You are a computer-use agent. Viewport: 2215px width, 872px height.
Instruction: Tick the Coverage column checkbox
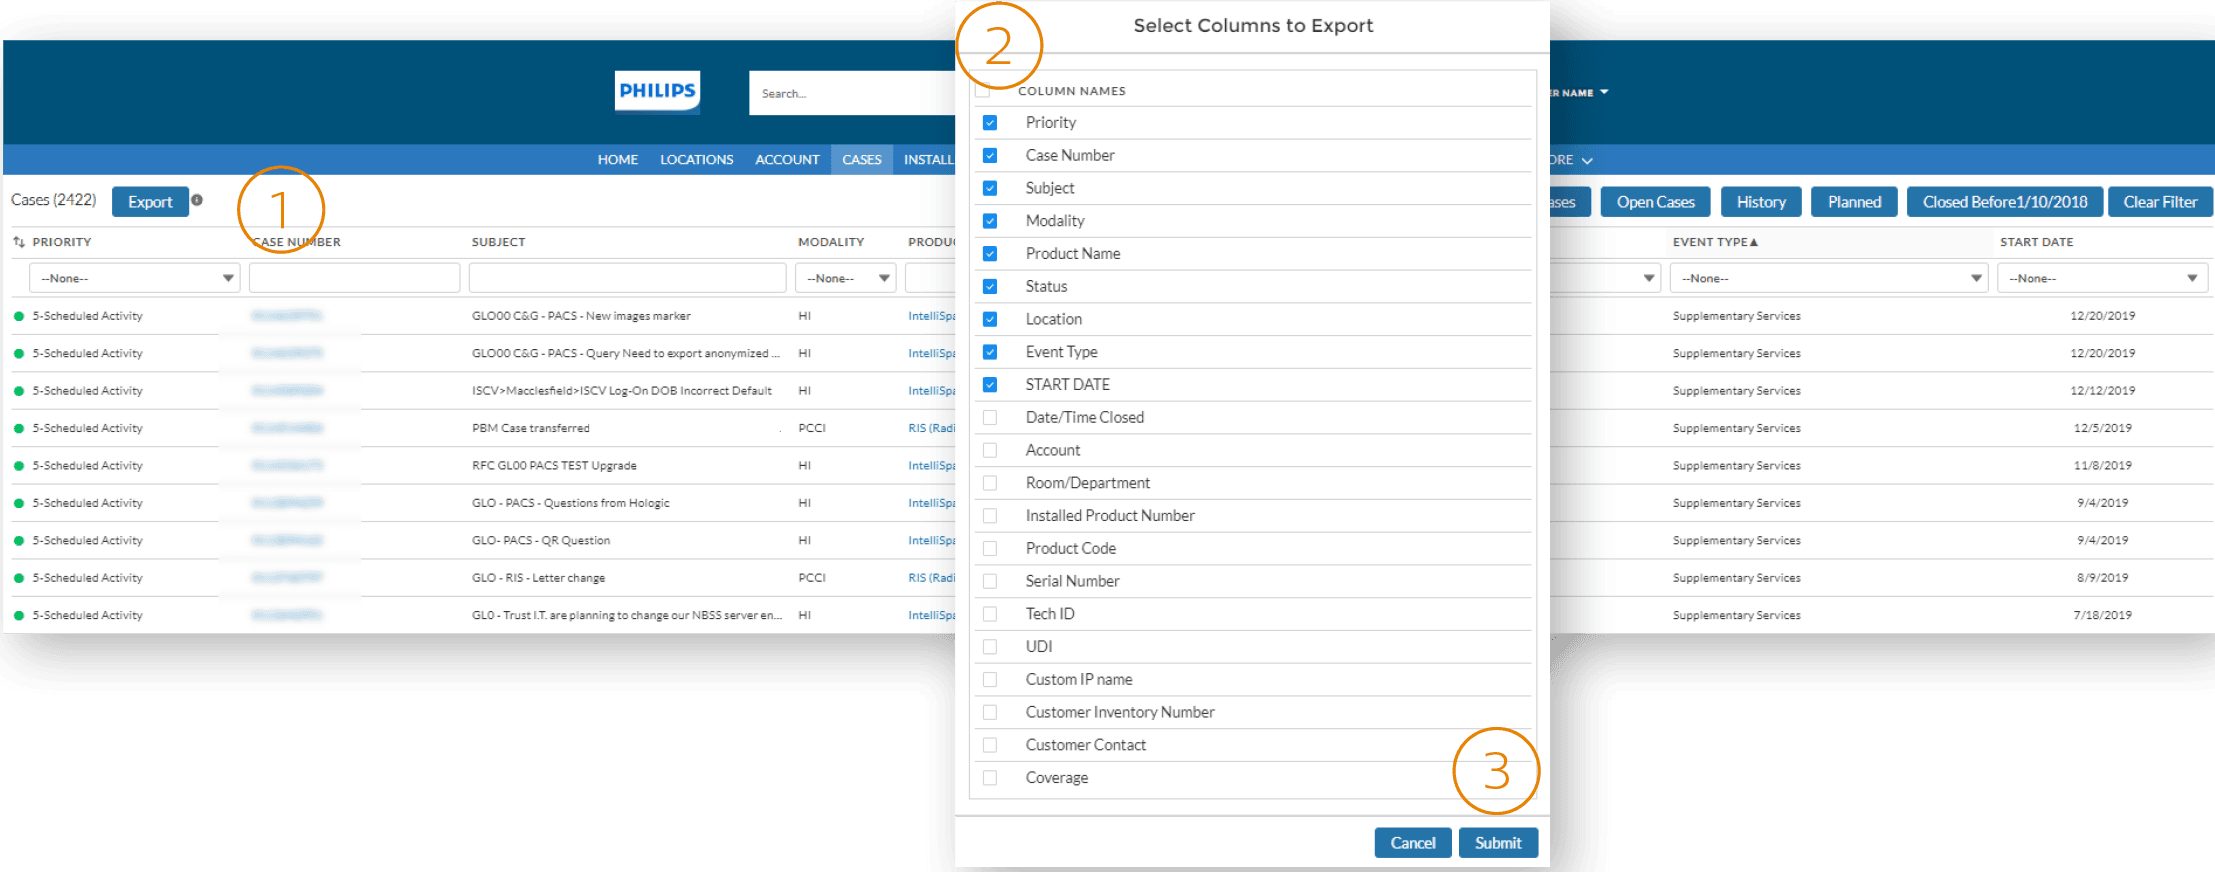(x=990, y=778)
